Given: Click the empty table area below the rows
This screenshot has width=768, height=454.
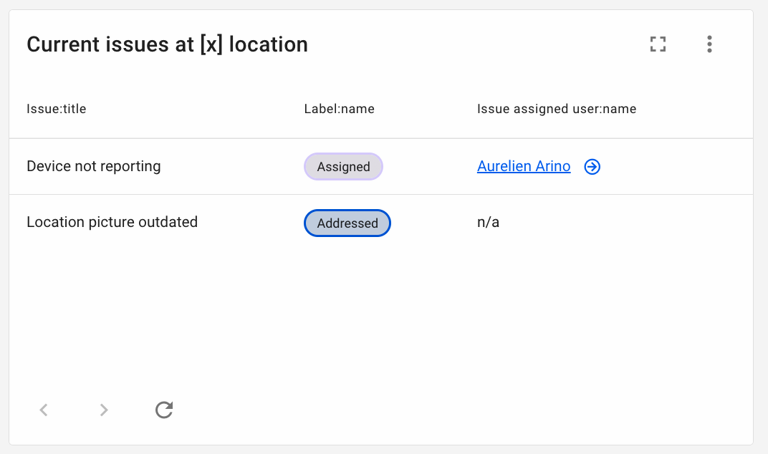Looking at the screenshot, I should [380, 310].
